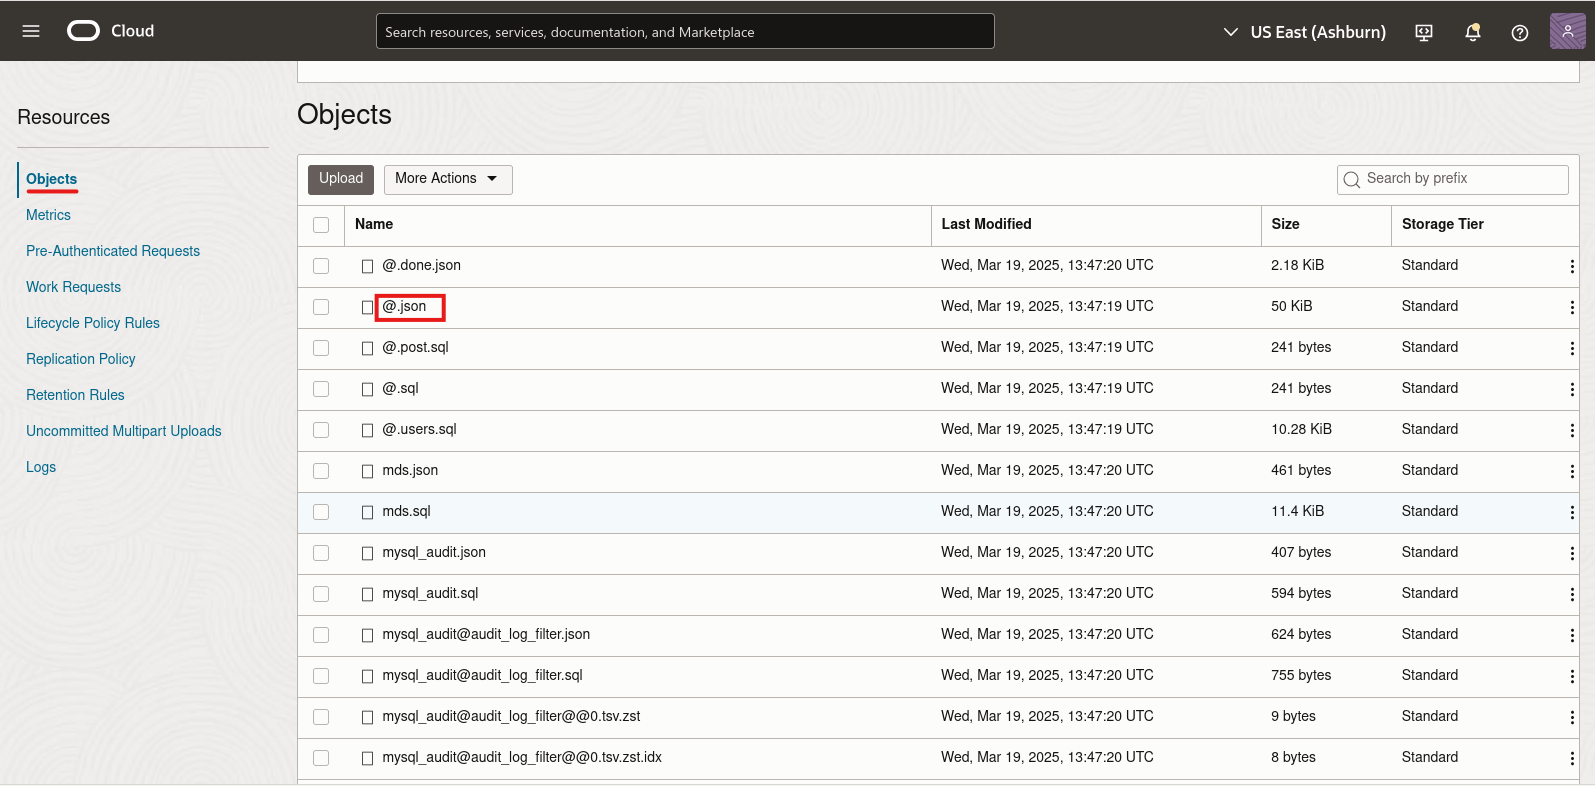
Task: Click file icon beside @.users.sql
Action: click(367, 430)
